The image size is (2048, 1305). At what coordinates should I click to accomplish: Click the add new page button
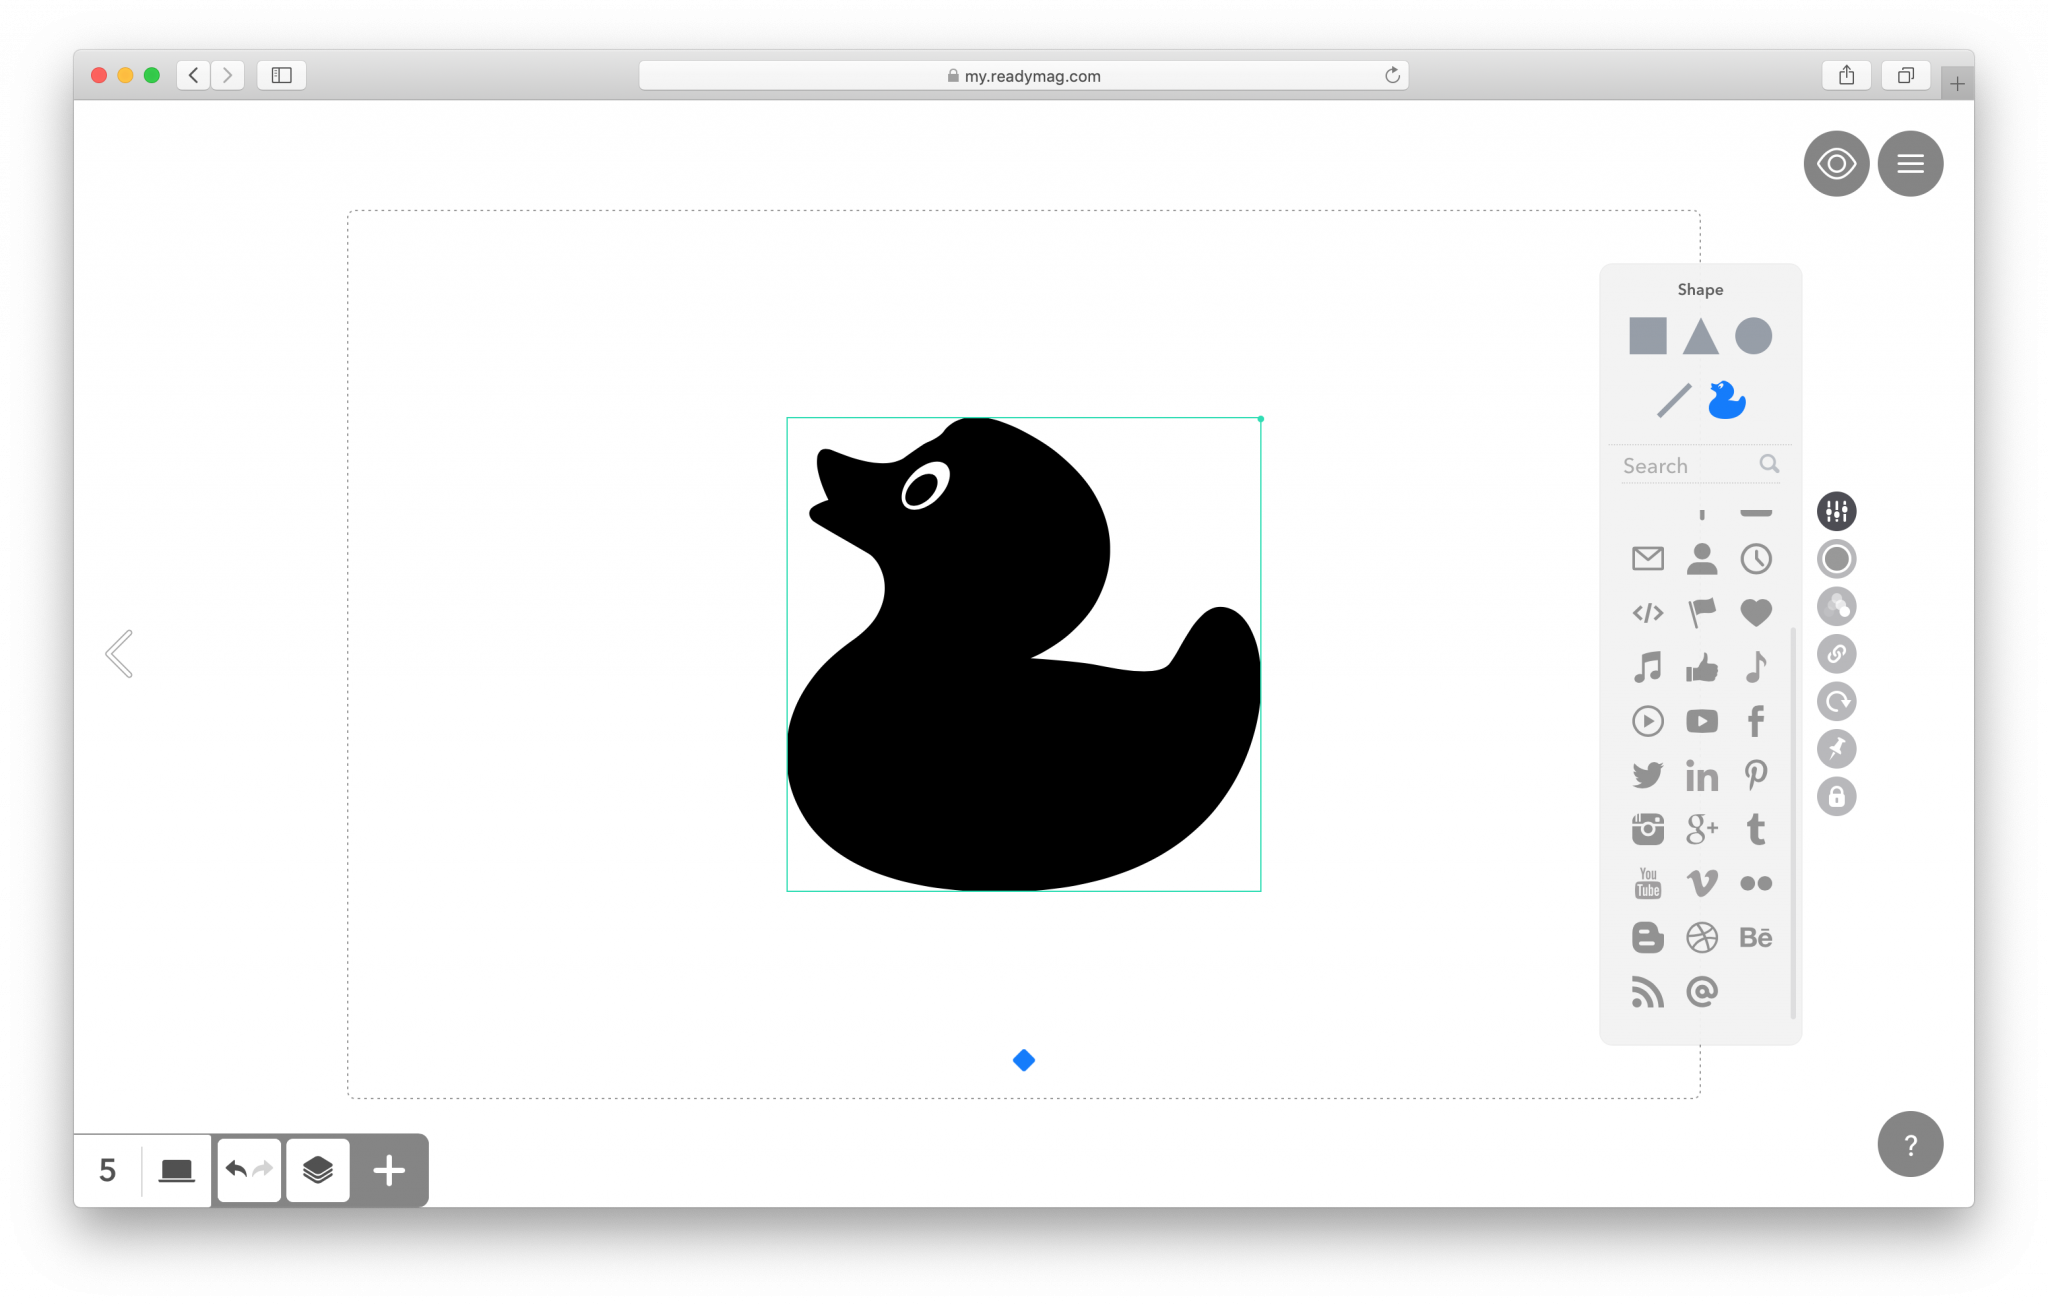(x=388, y=1171)
